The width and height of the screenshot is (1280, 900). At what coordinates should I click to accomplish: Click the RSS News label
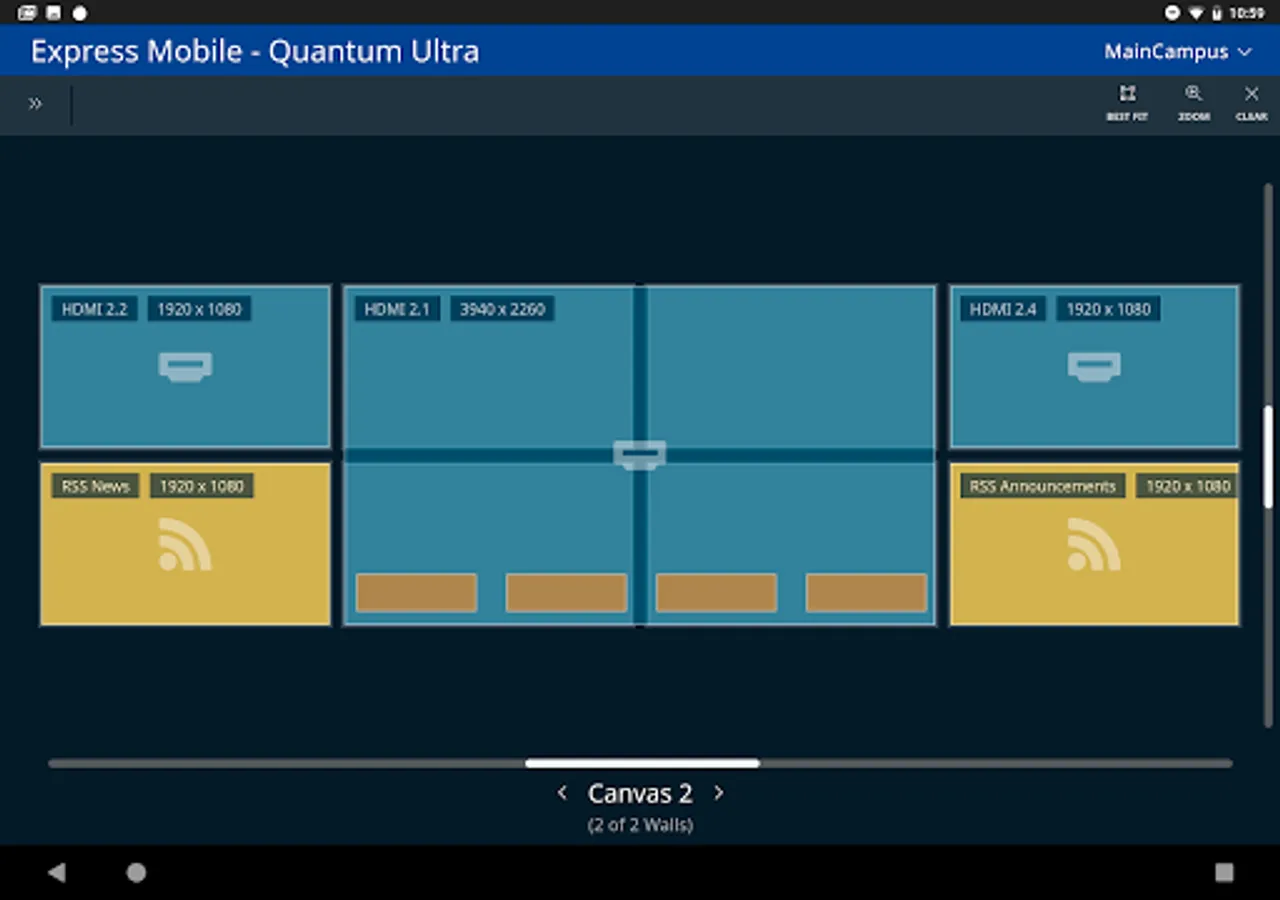pos(96,486)
